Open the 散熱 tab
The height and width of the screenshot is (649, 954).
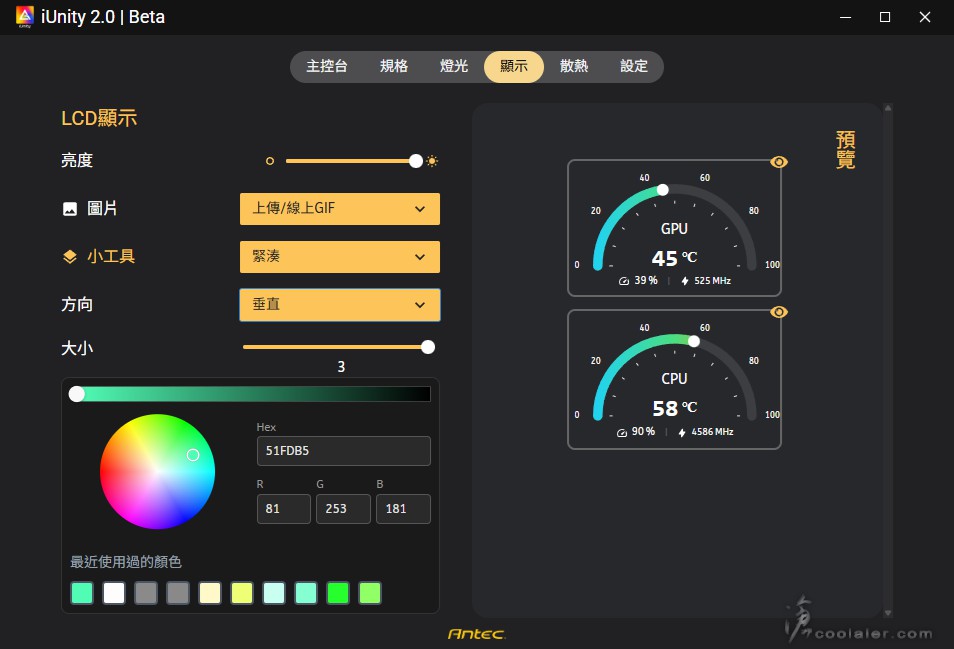tap(574, 67)
